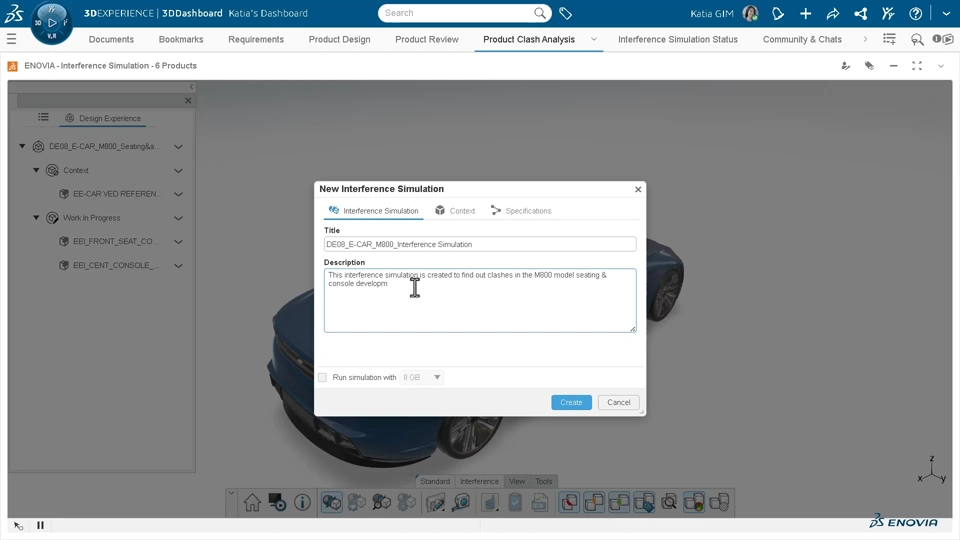Click the pie-chart cubes icon in toolbar

click(x=694, y=503)
